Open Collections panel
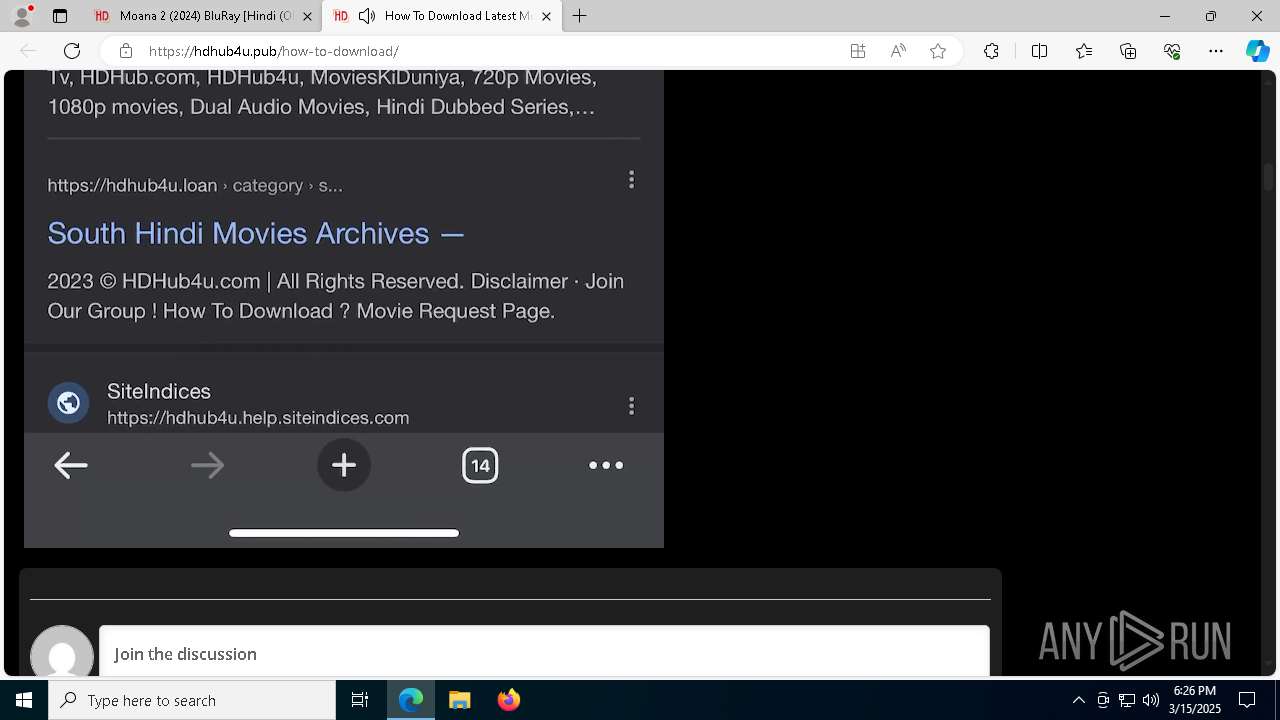The image size is (1280, 720). [1128, 51]
